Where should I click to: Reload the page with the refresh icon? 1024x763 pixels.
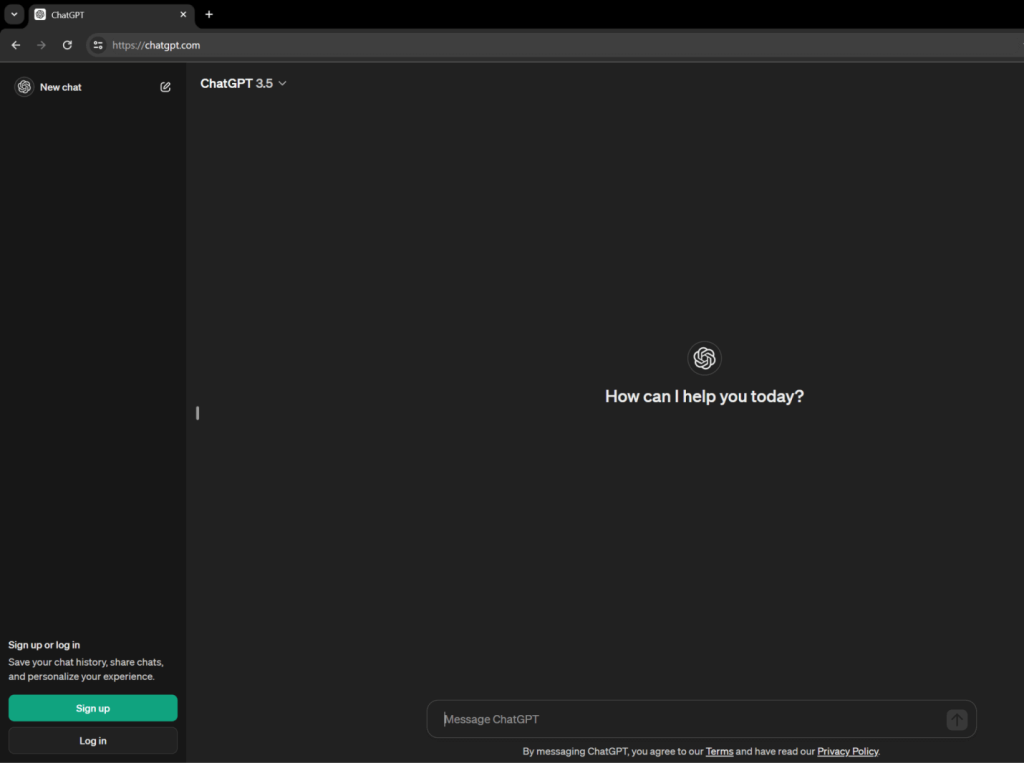pos(67,45)
